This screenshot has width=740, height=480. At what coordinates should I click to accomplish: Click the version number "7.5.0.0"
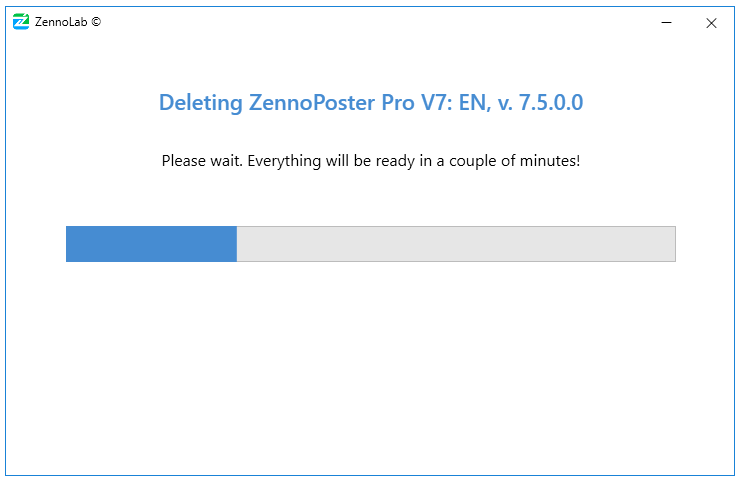click(548, 102)
